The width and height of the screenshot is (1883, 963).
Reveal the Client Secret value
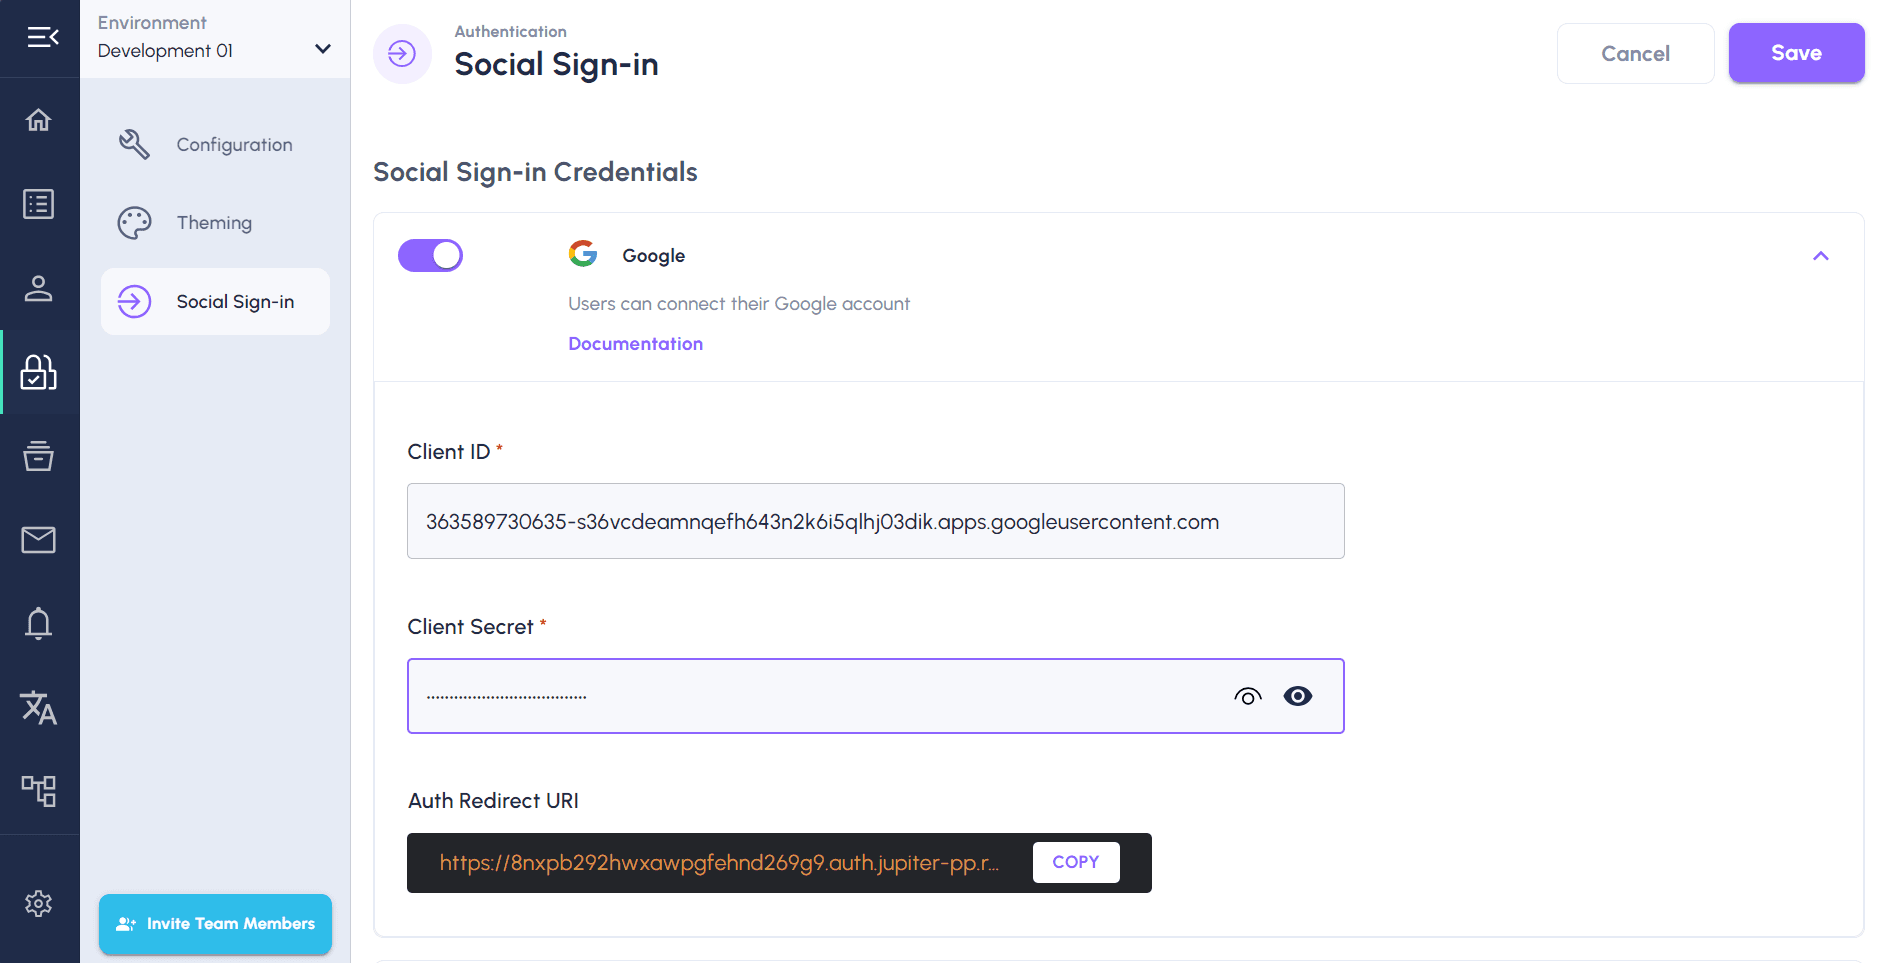click(1247, 696)
